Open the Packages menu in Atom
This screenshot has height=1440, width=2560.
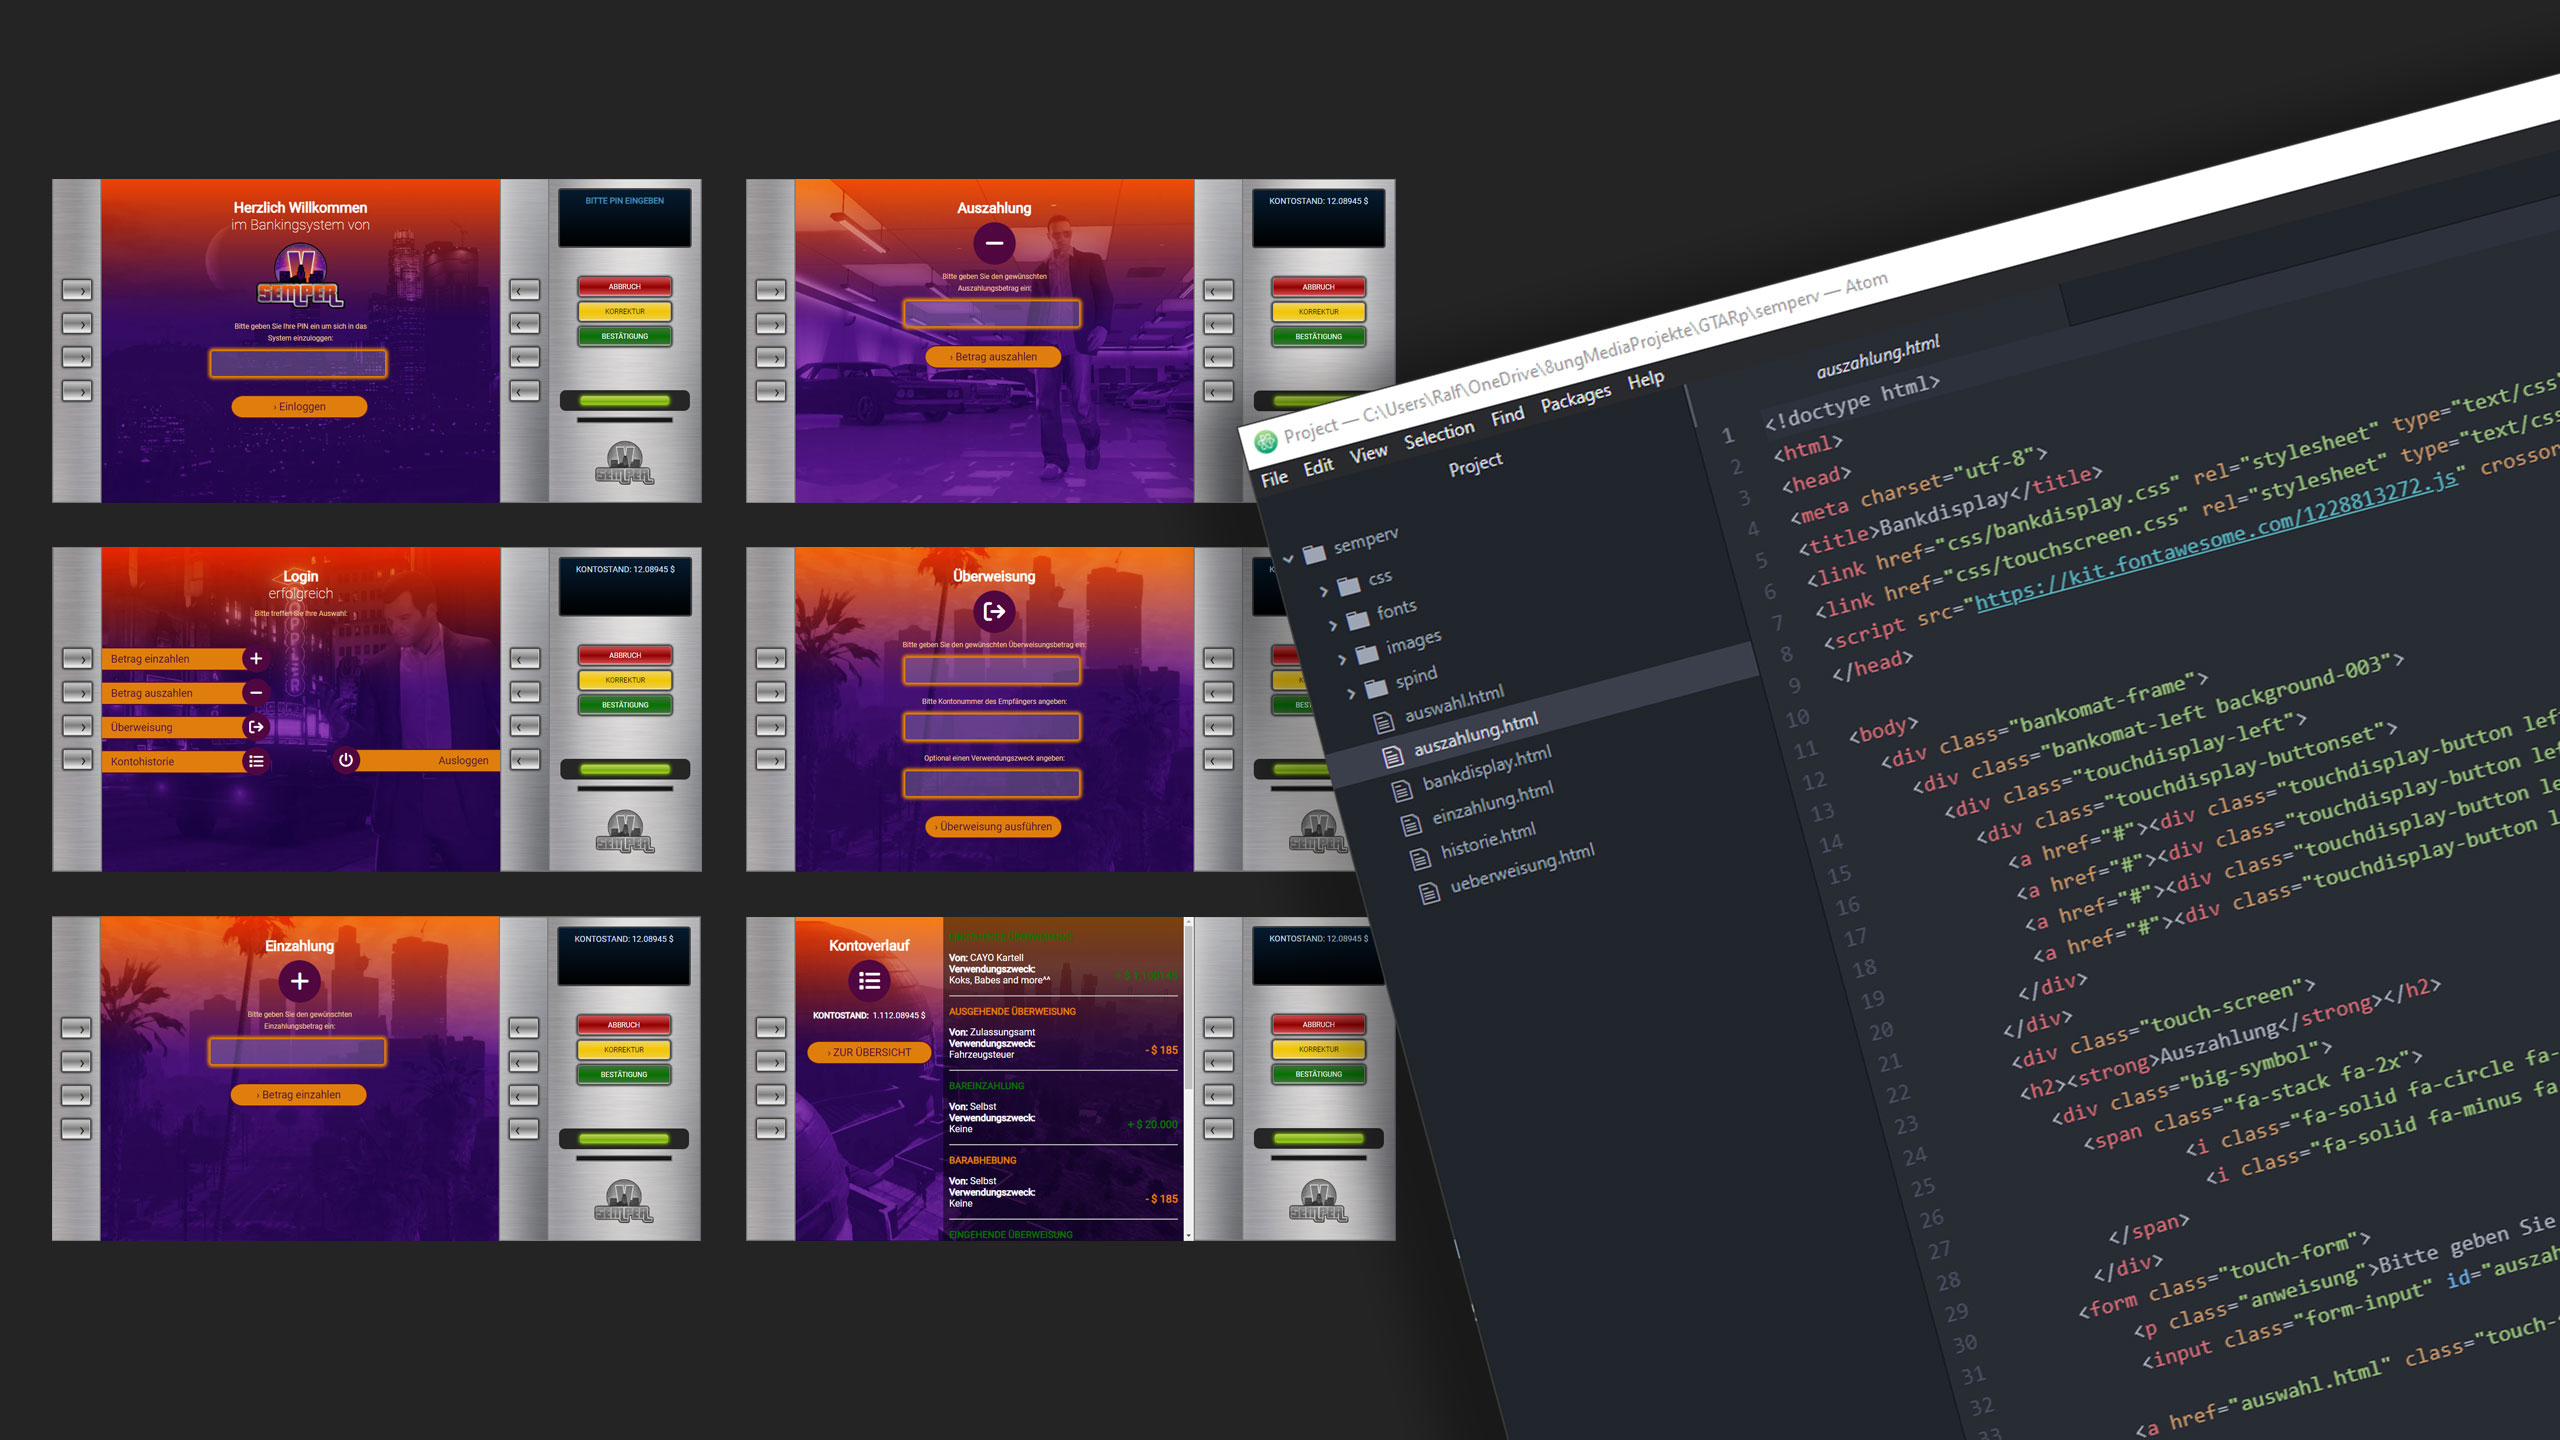(x=1576, y=397)
